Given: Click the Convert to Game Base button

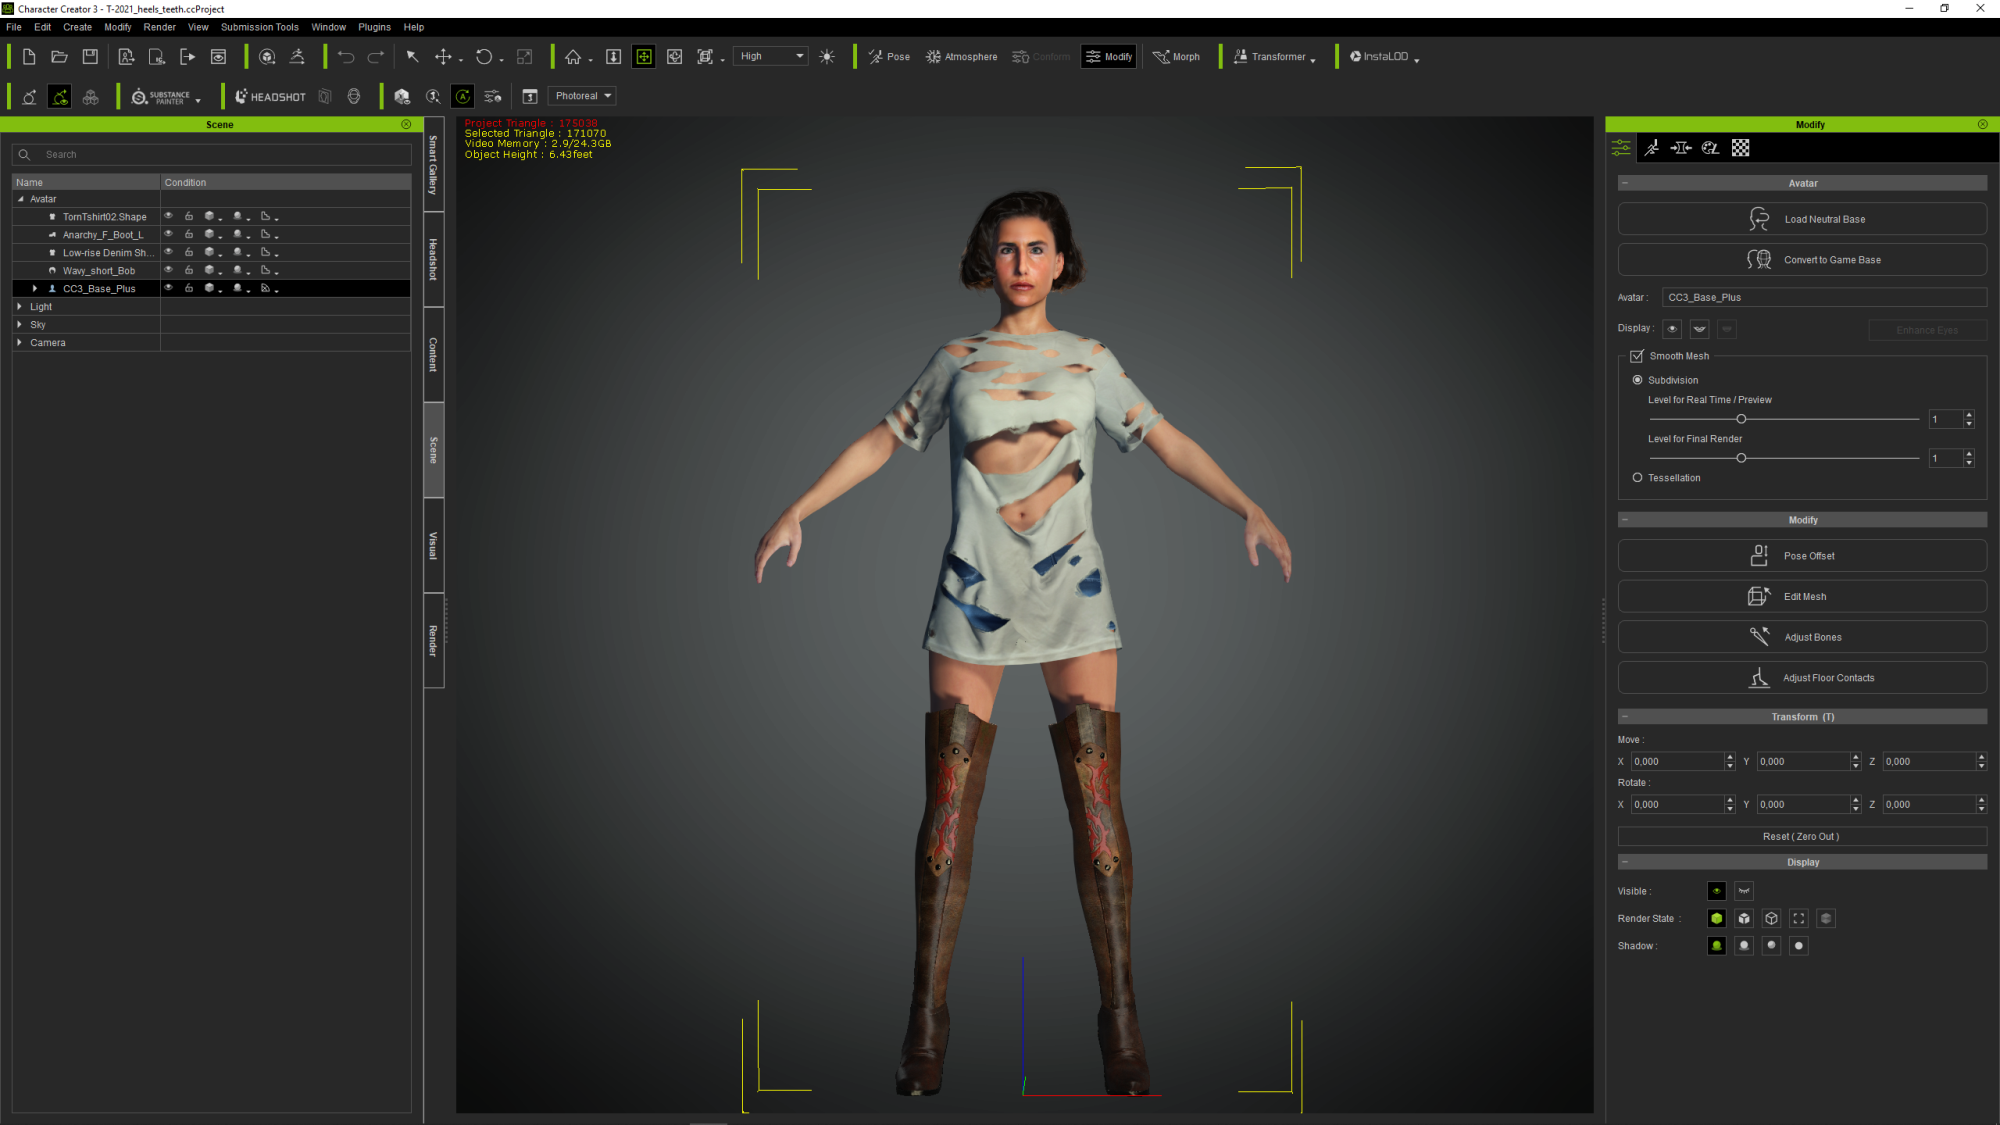Looking at the screenshot, I should click(1802, 260).
